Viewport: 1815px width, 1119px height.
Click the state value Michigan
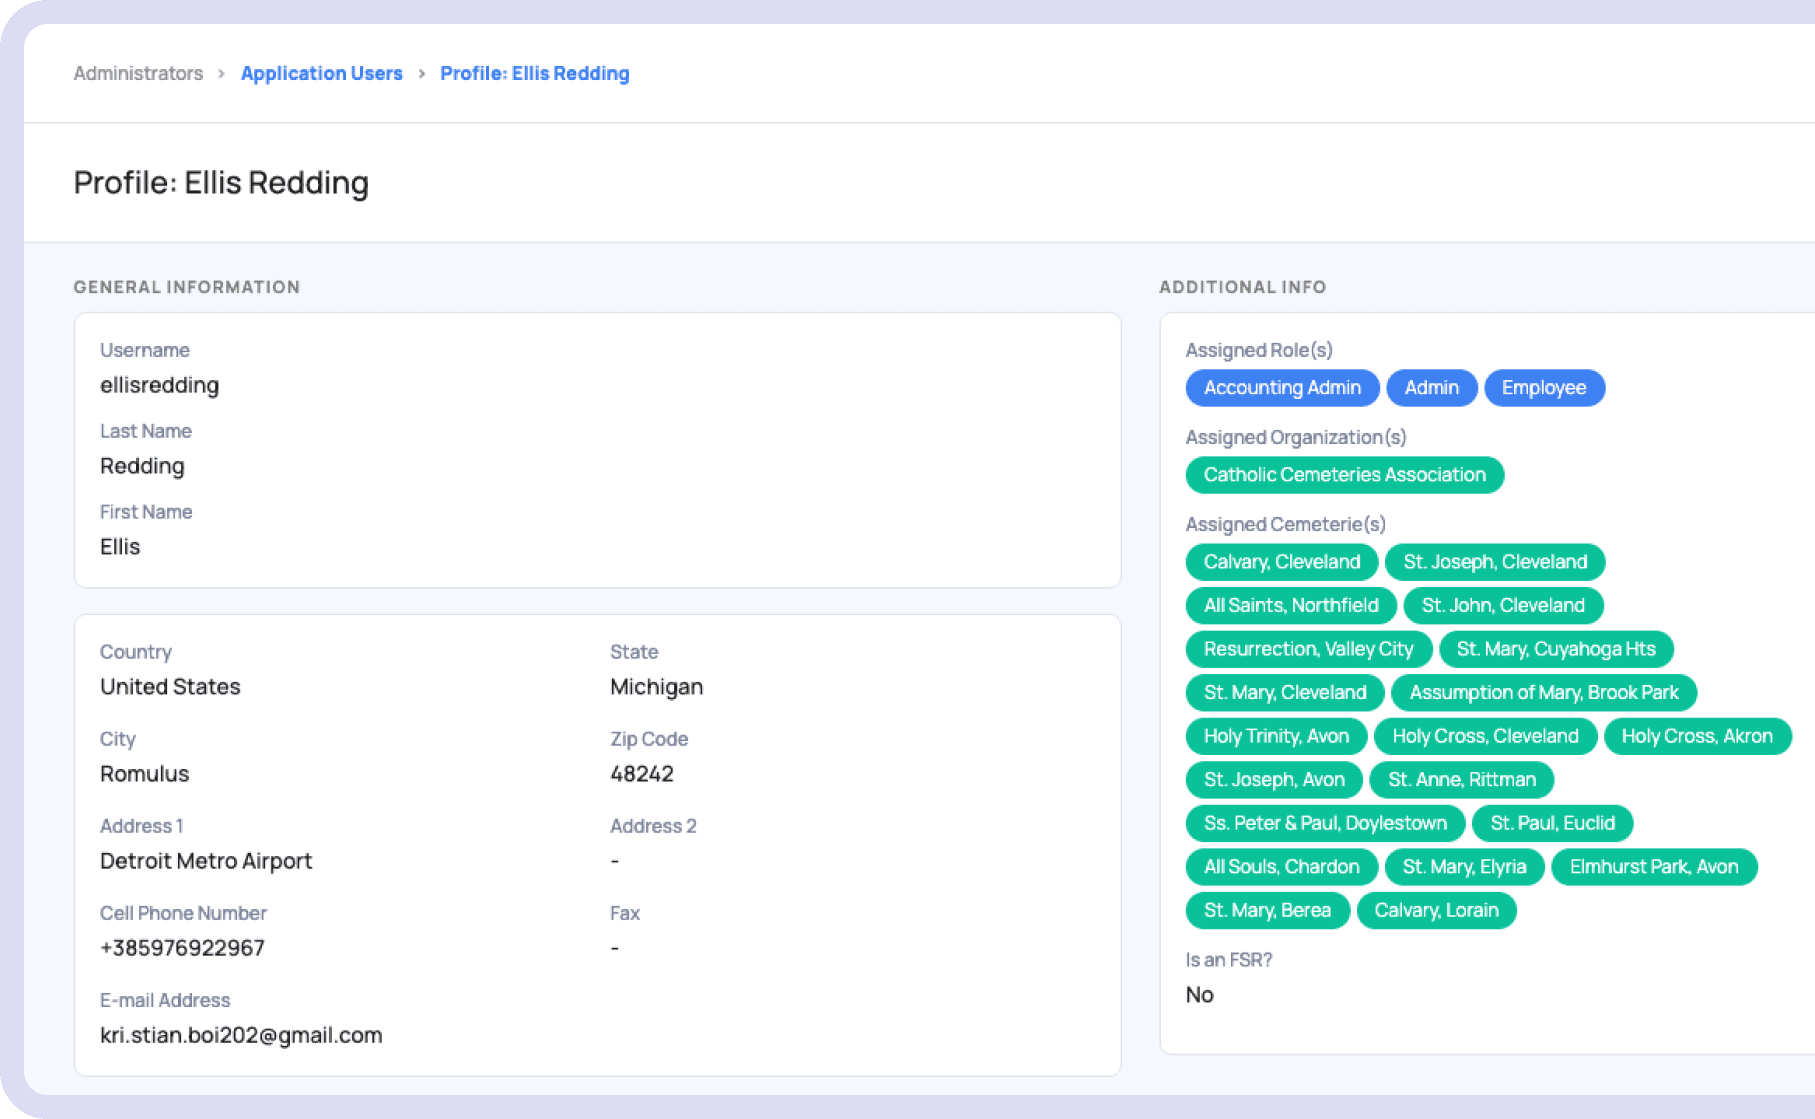click(x=656, y=687)
